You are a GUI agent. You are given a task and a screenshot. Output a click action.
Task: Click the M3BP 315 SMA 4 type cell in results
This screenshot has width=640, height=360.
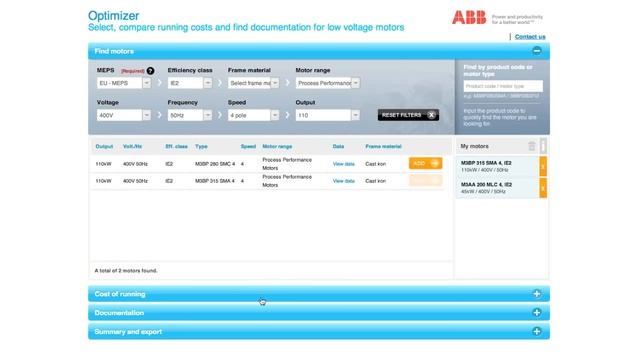click(215, 181)
